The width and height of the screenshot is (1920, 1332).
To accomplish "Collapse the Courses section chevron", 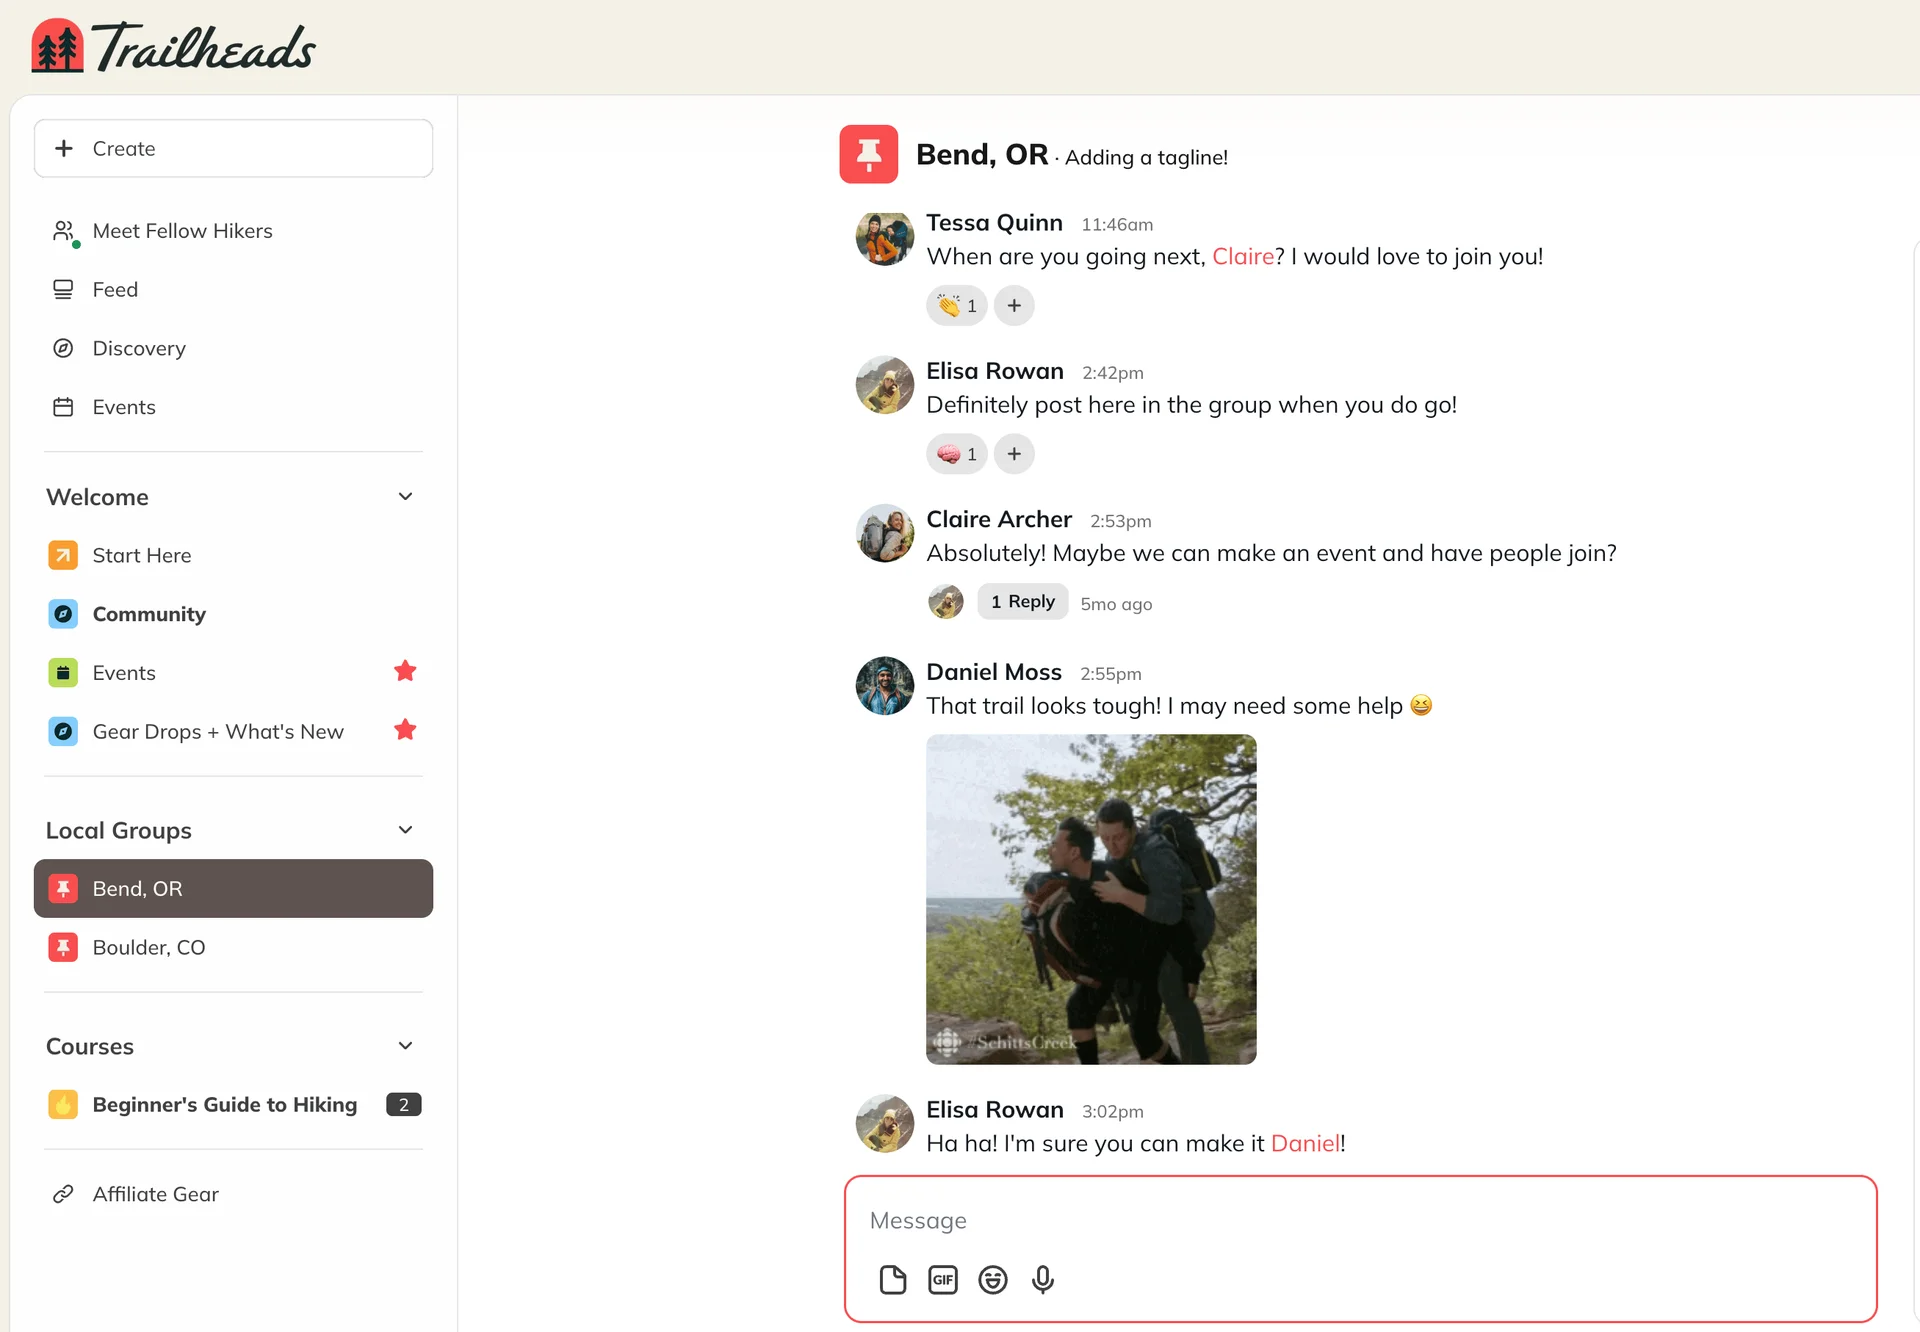I will 405,1046.
